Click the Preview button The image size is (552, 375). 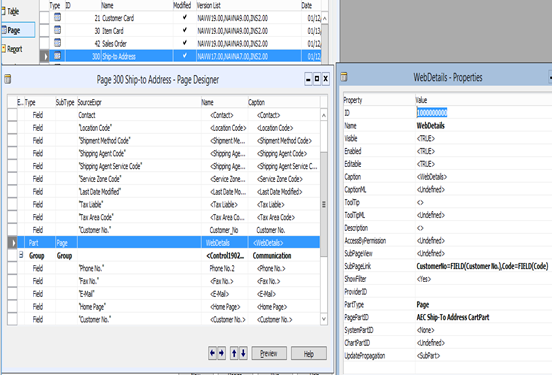pos(269,353)
